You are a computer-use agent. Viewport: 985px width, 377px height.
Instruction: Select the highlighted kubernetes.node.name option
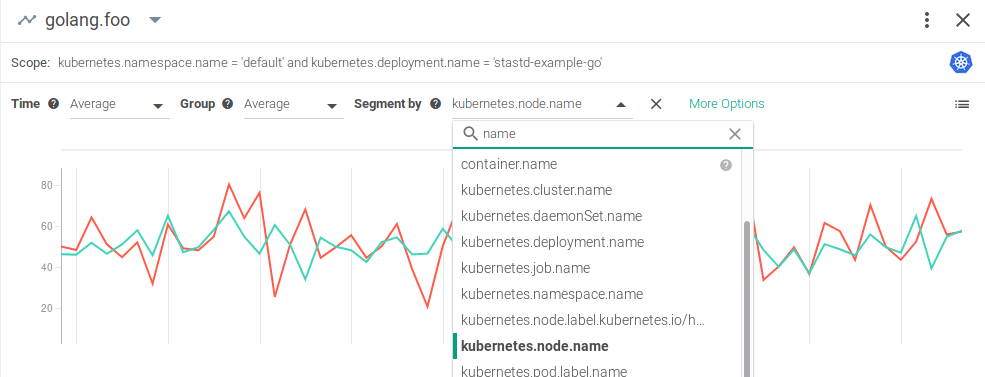597,346
